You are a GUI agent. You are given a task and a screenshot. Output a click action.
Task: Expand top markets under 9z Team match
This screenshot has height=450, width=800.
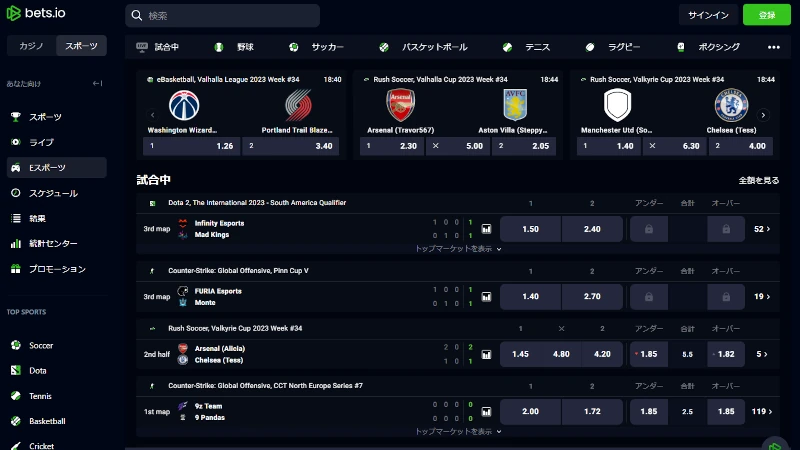pos(458,432)
